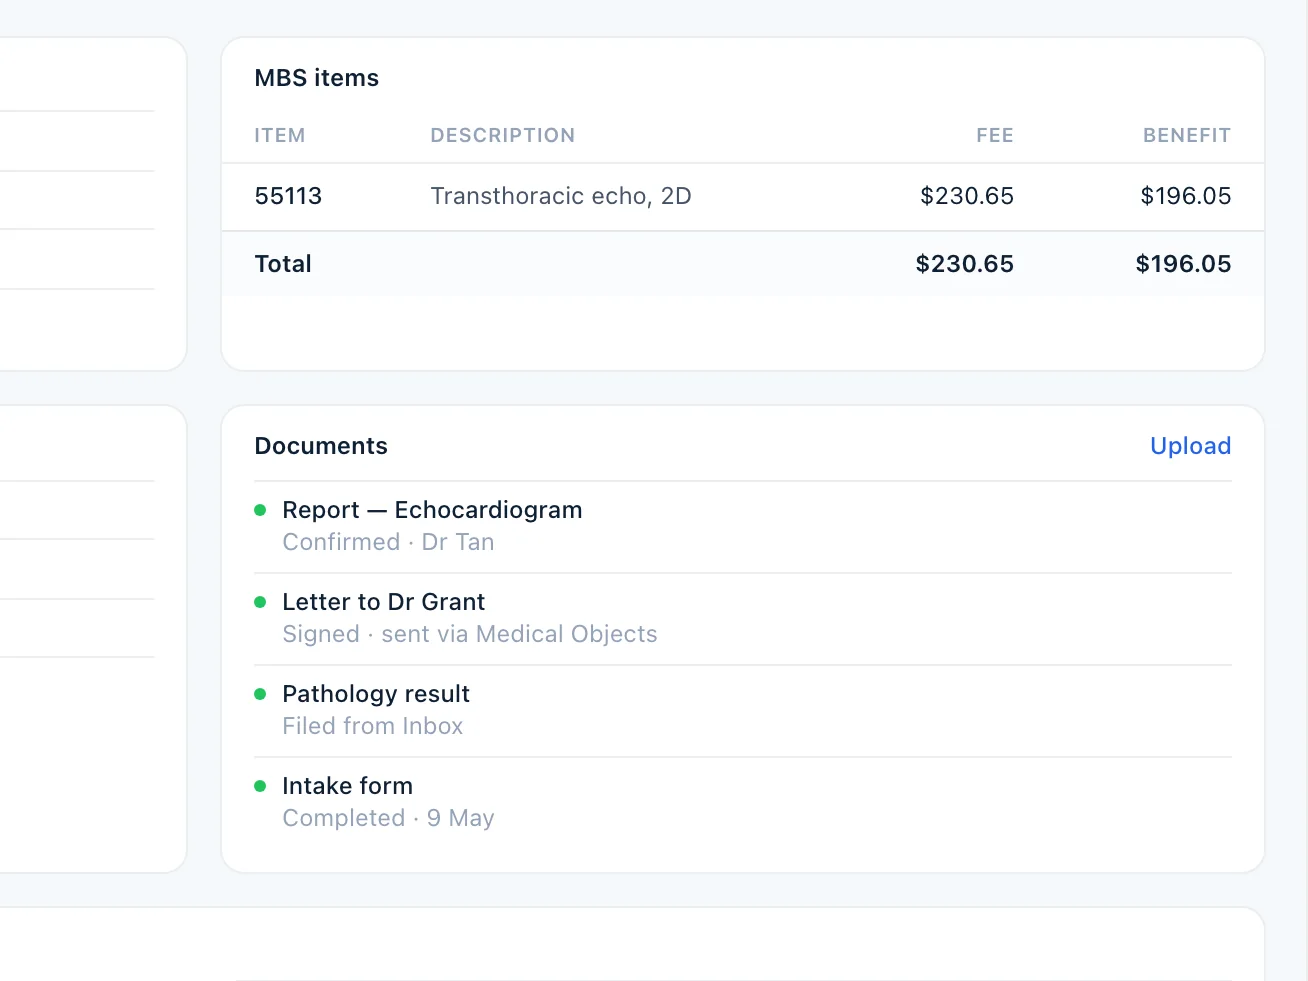Click the green dot beside Letter to Dr Grant
The height and width of the screenshot is (981, 1308).
[260, 602]
